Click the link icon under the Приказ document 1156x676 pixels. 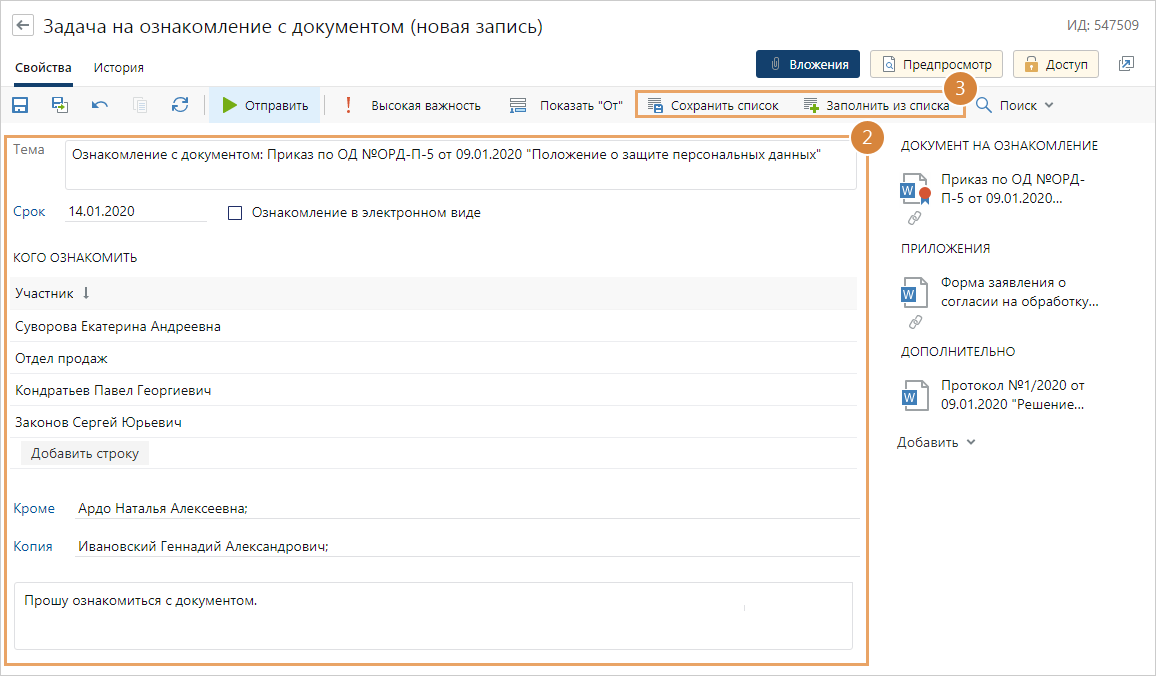[914, 218]
